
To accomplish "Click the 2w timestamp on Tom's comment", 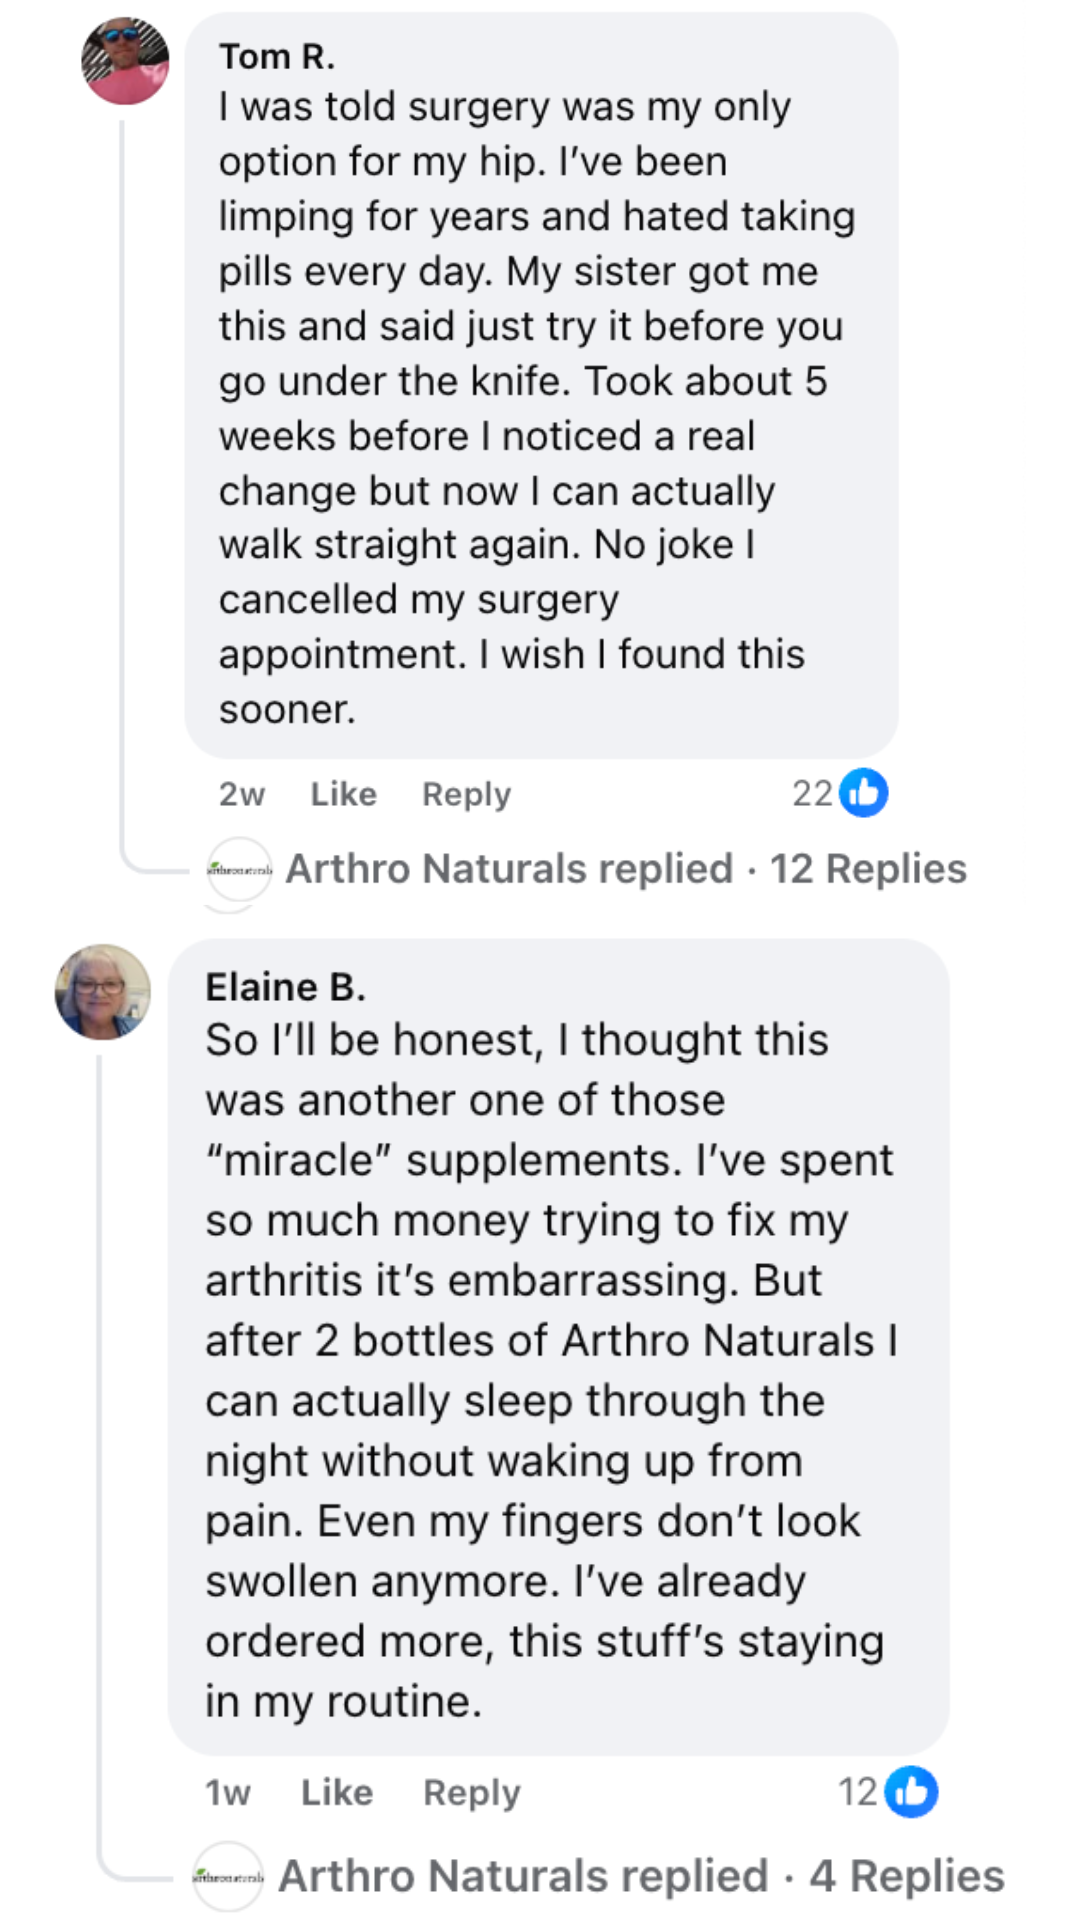I will [x=242, y=794].
